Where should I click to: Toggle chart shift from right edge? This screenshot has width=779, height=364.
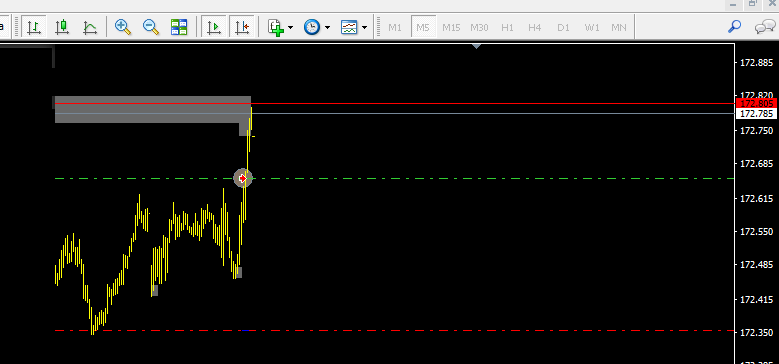(x=242, y=27)
